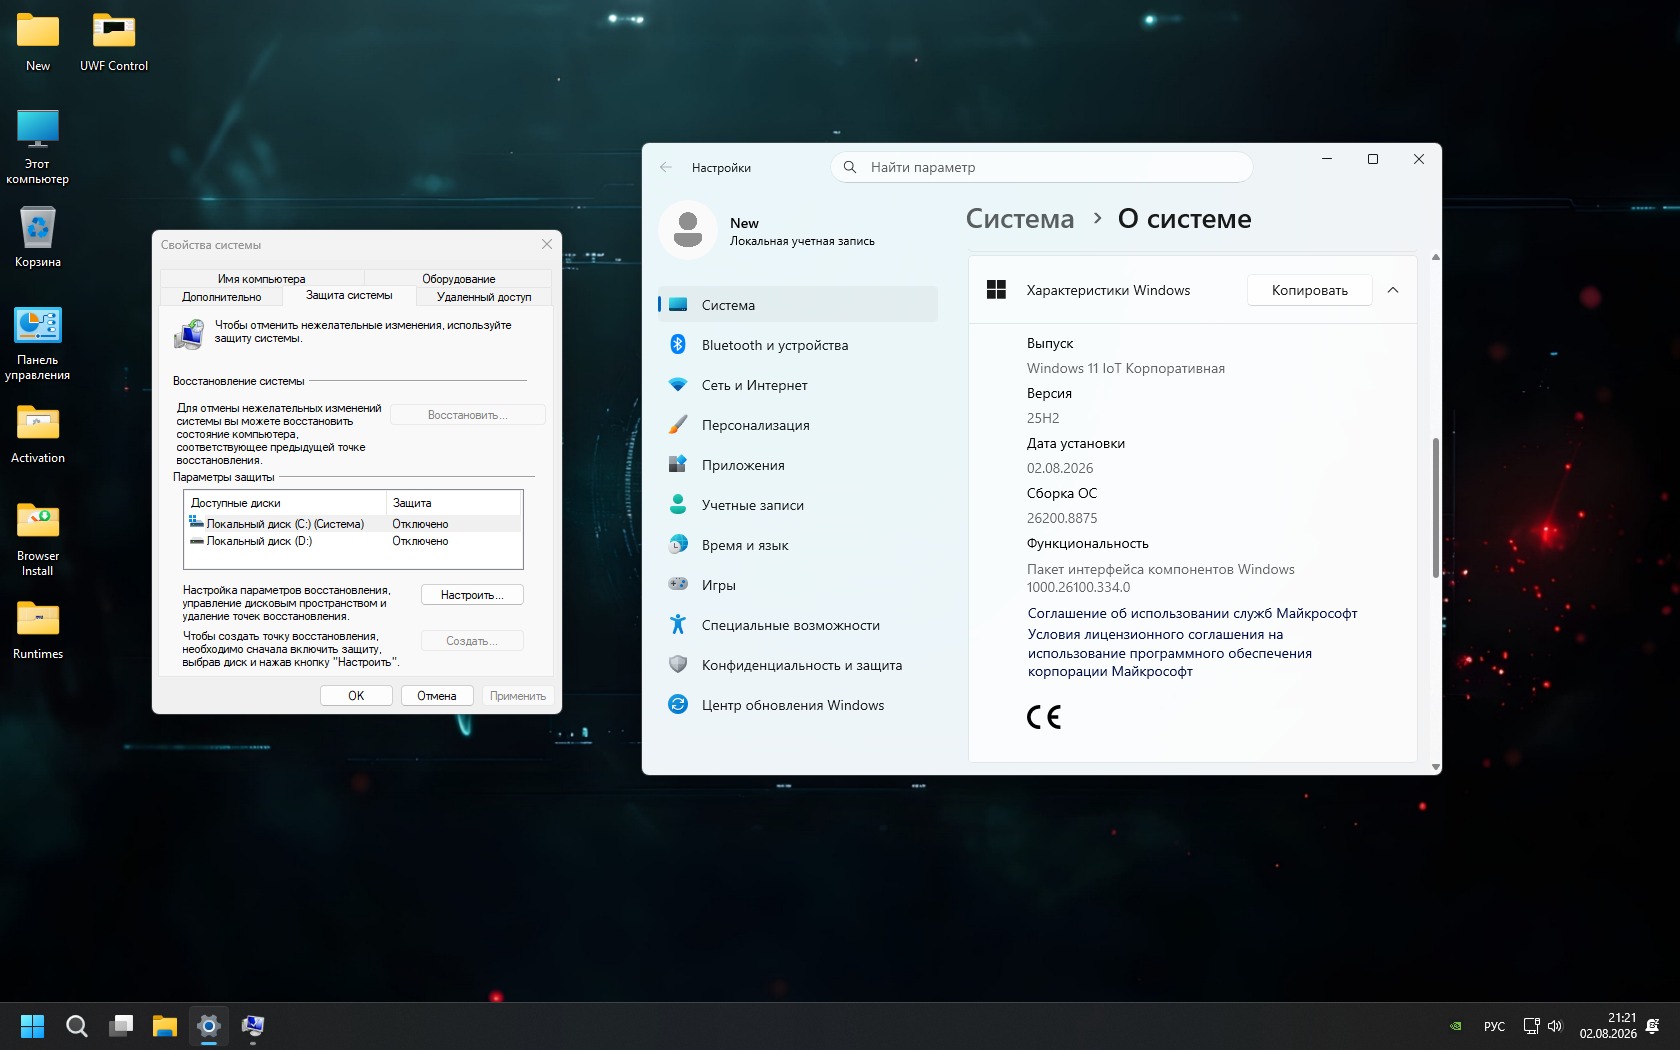1680x1050 pixels.
Task: Switch to the Дополнительно tab
Action: (x=221, y=297)
